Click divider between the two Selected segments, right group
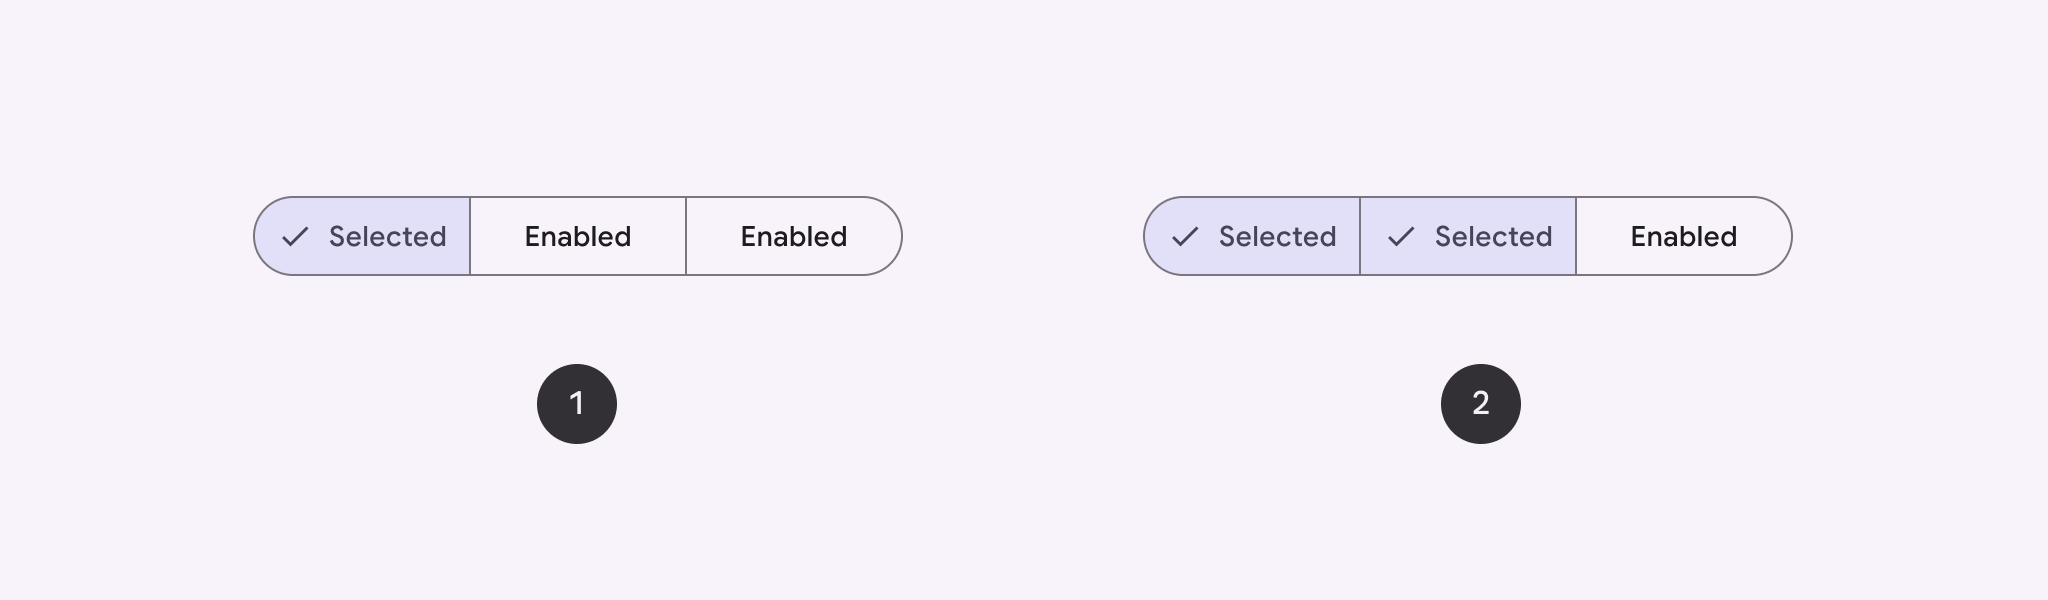Image resolution: width=2048 pixels, height=600 pixels. [x=1360, y=237]
